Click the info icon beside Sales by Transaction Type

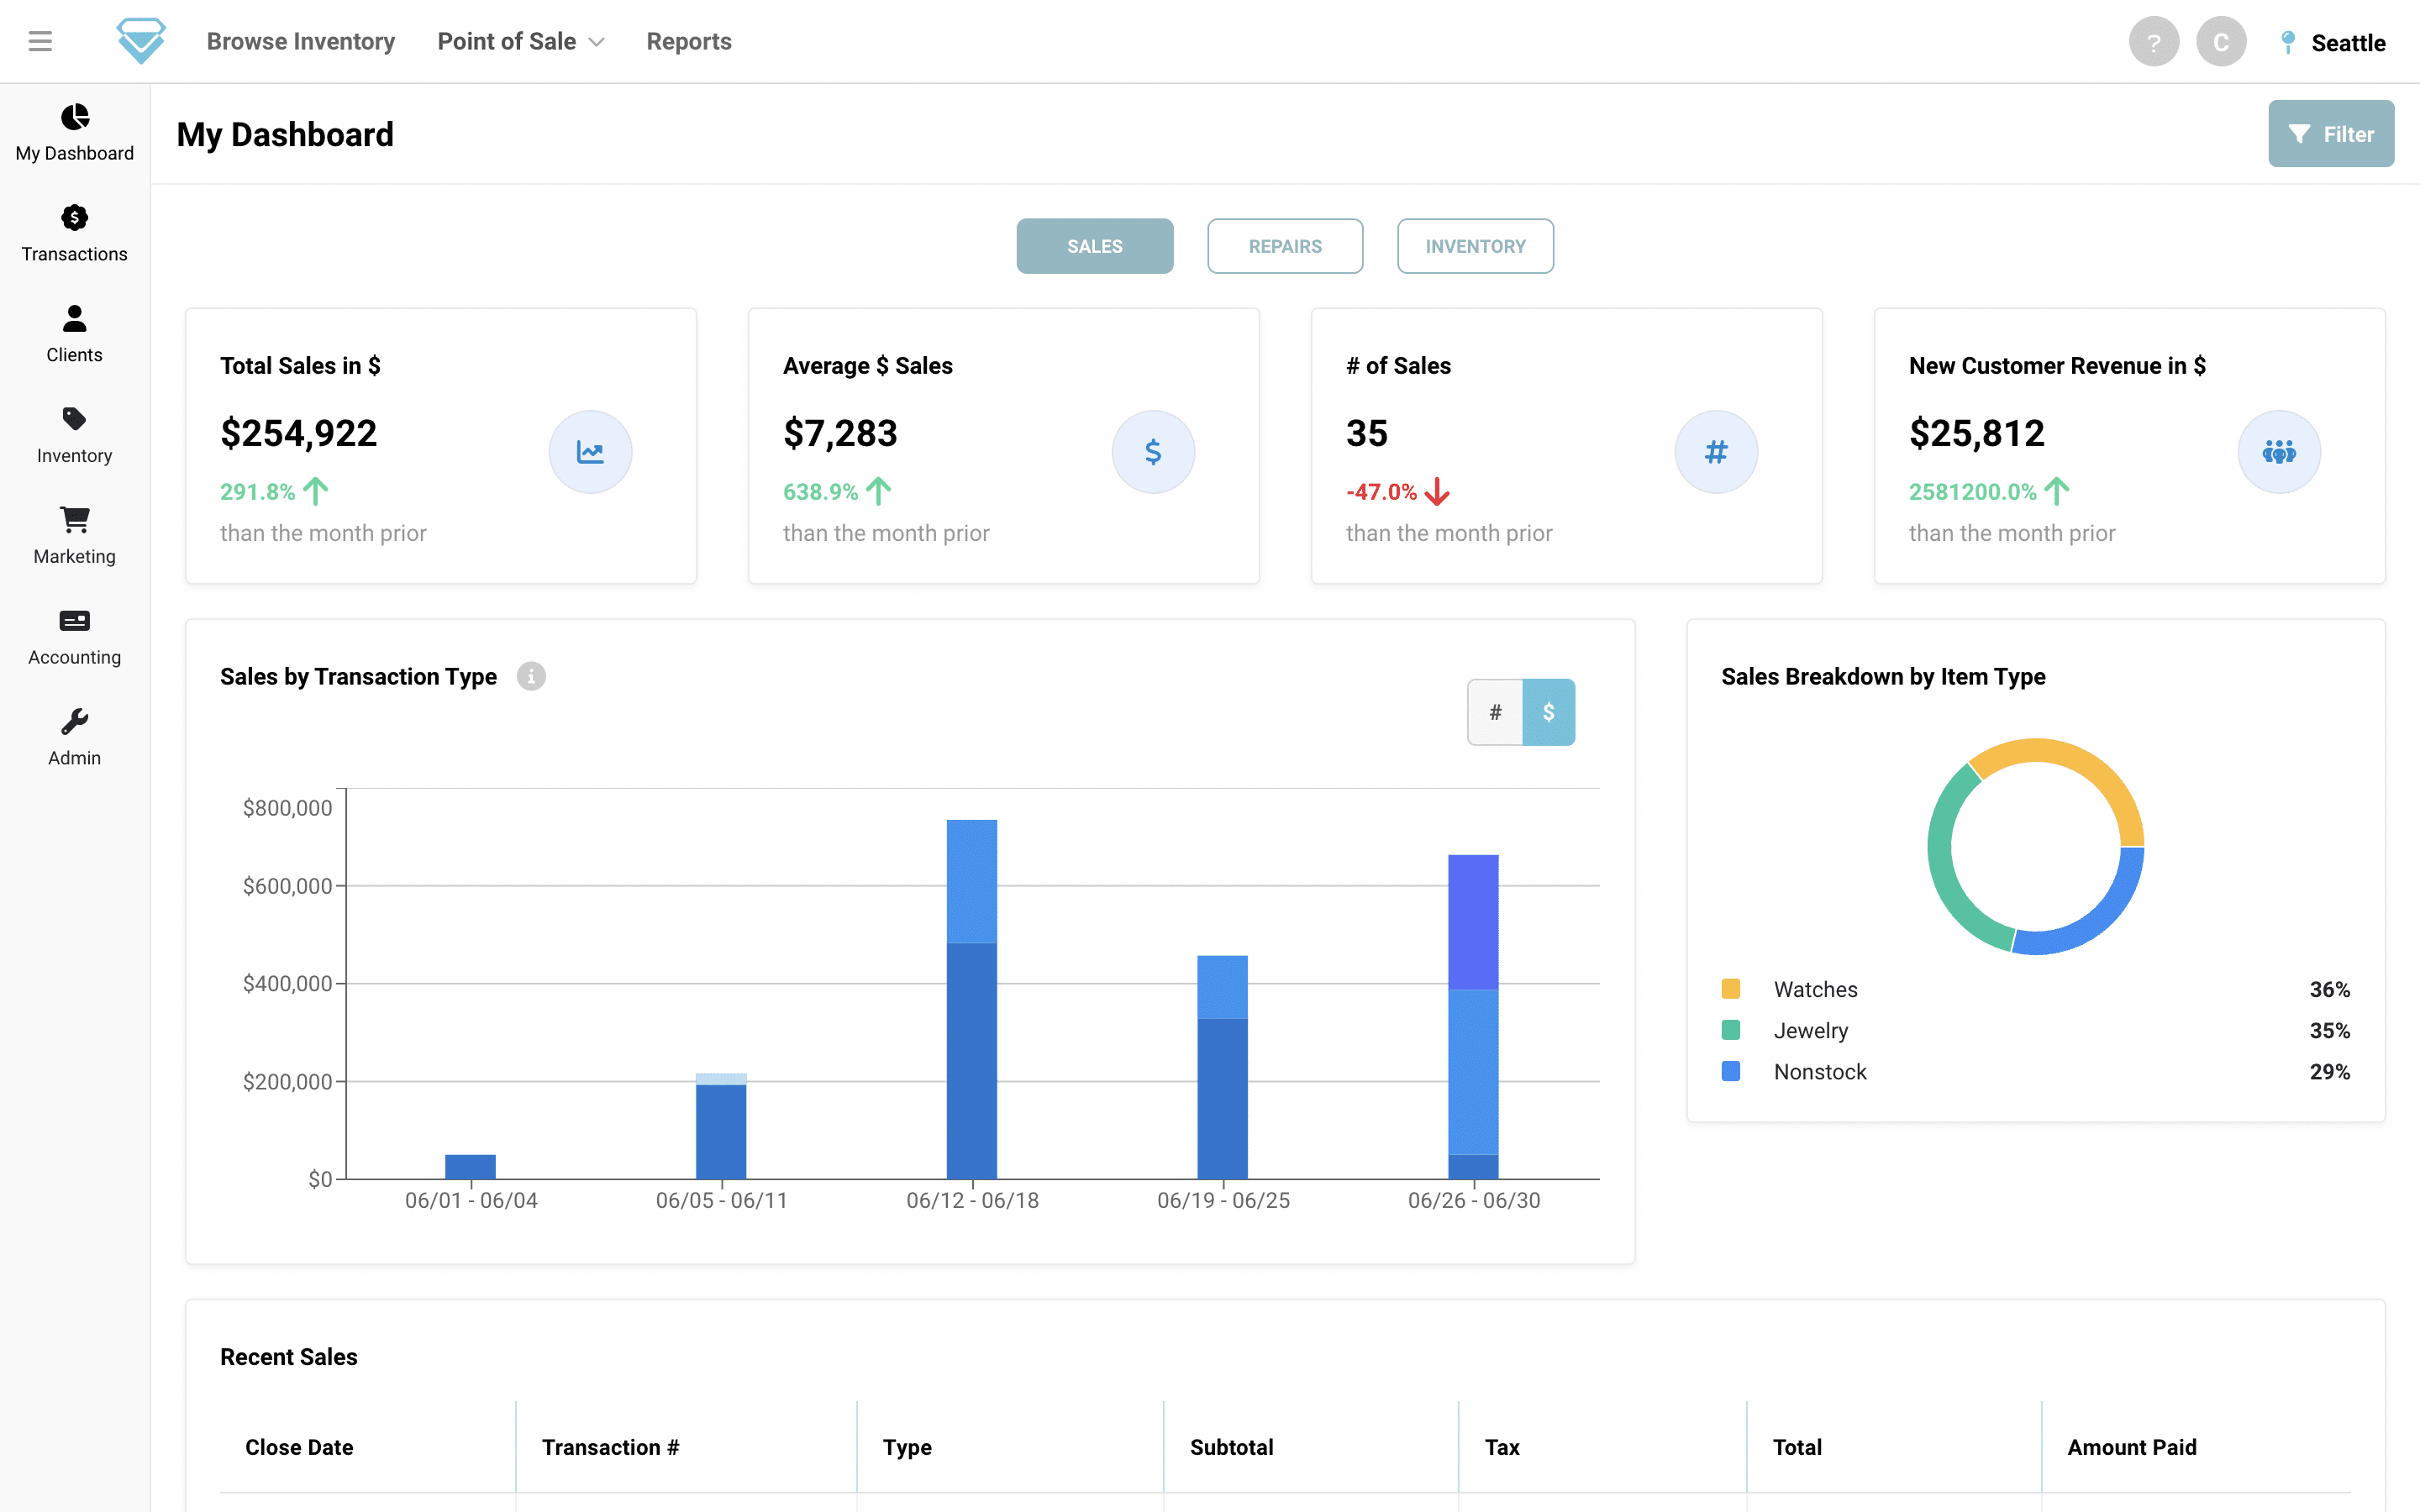(531, 677)
